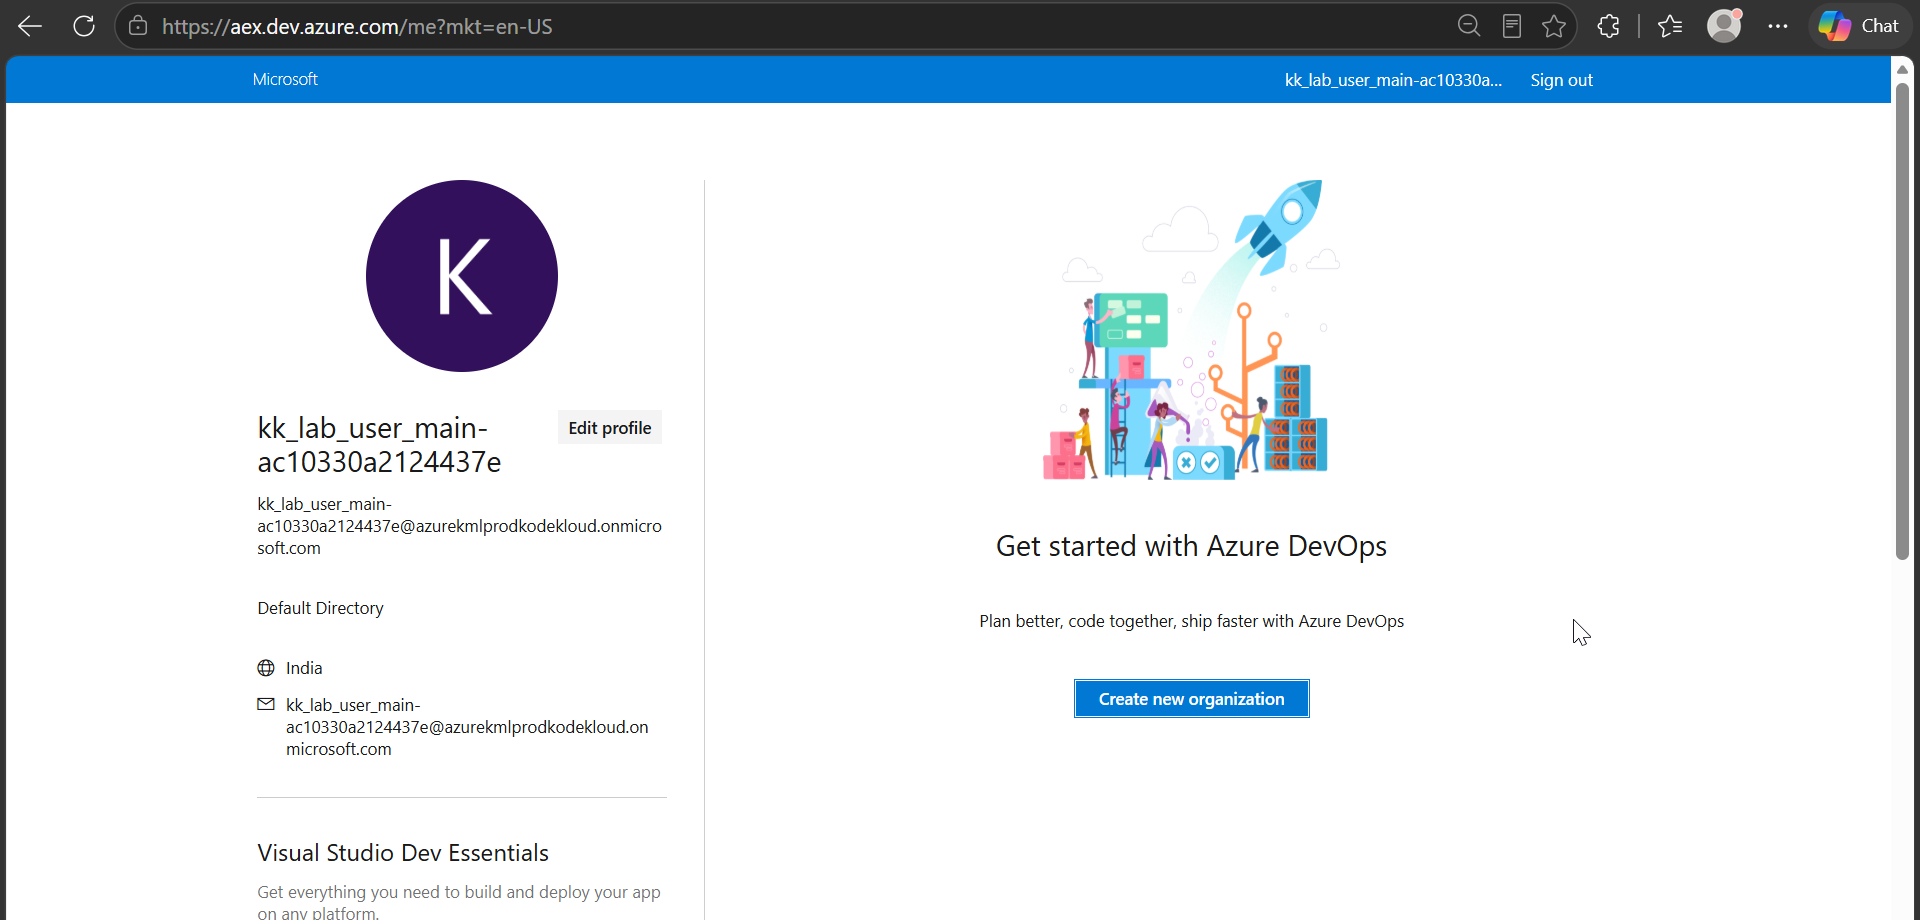Click the scrollbar up arrow
Viewport: 1920px width, 920px height.
pyautogui.click(x=1903, y=69)
